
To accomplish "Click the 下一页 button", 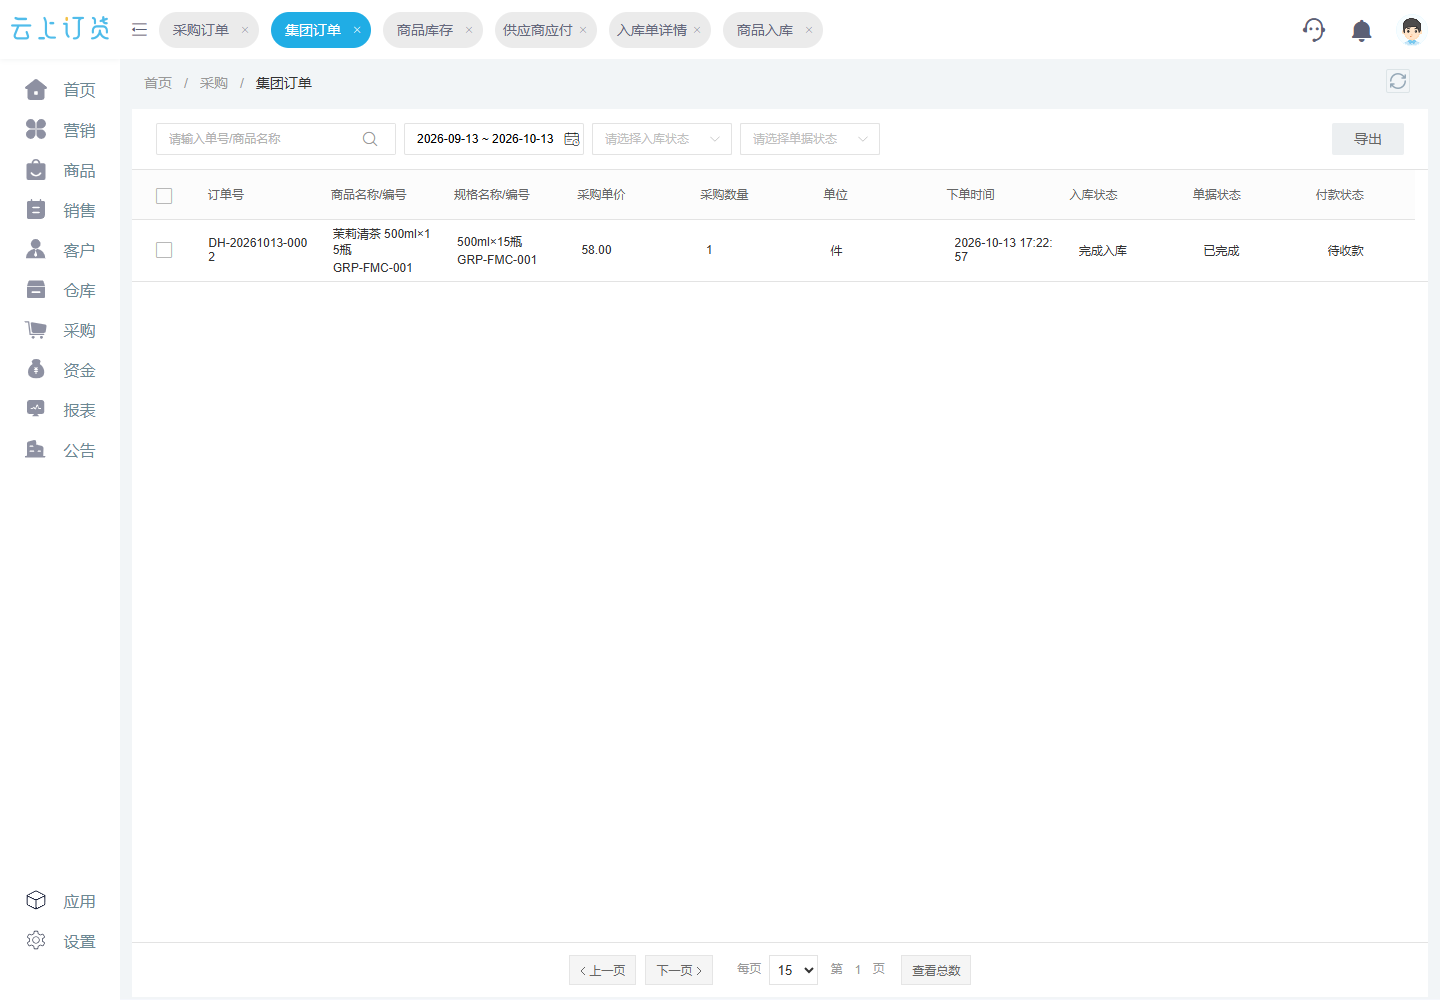I will tap(679, 970).
